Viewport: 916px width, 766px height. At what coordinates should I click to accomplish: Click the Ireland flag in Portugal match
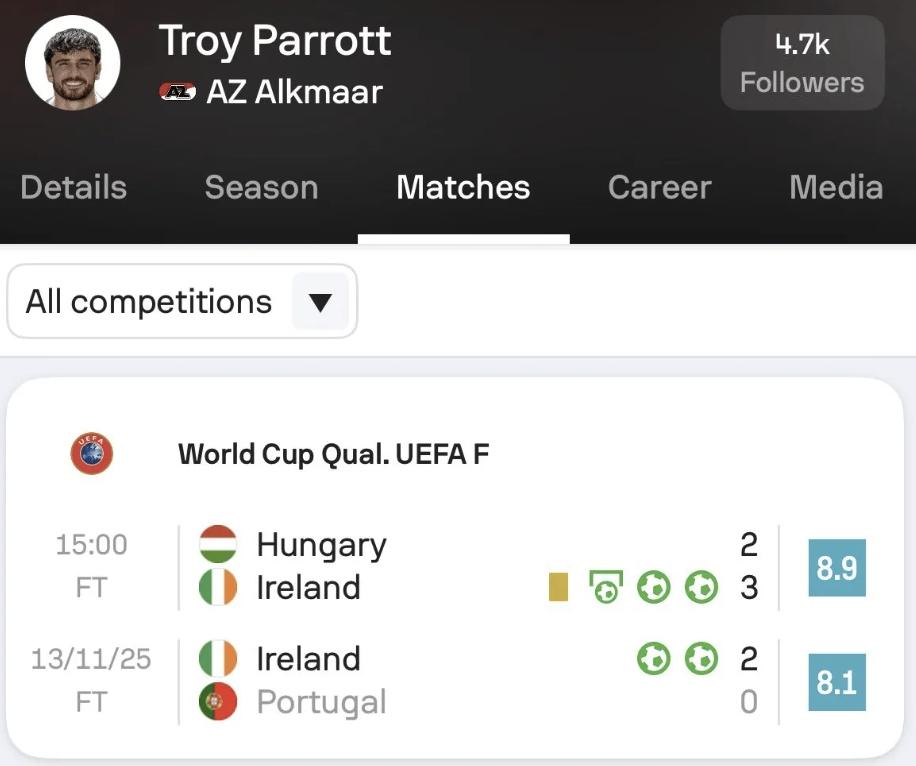pyautogui.click(x=218, y=659)
